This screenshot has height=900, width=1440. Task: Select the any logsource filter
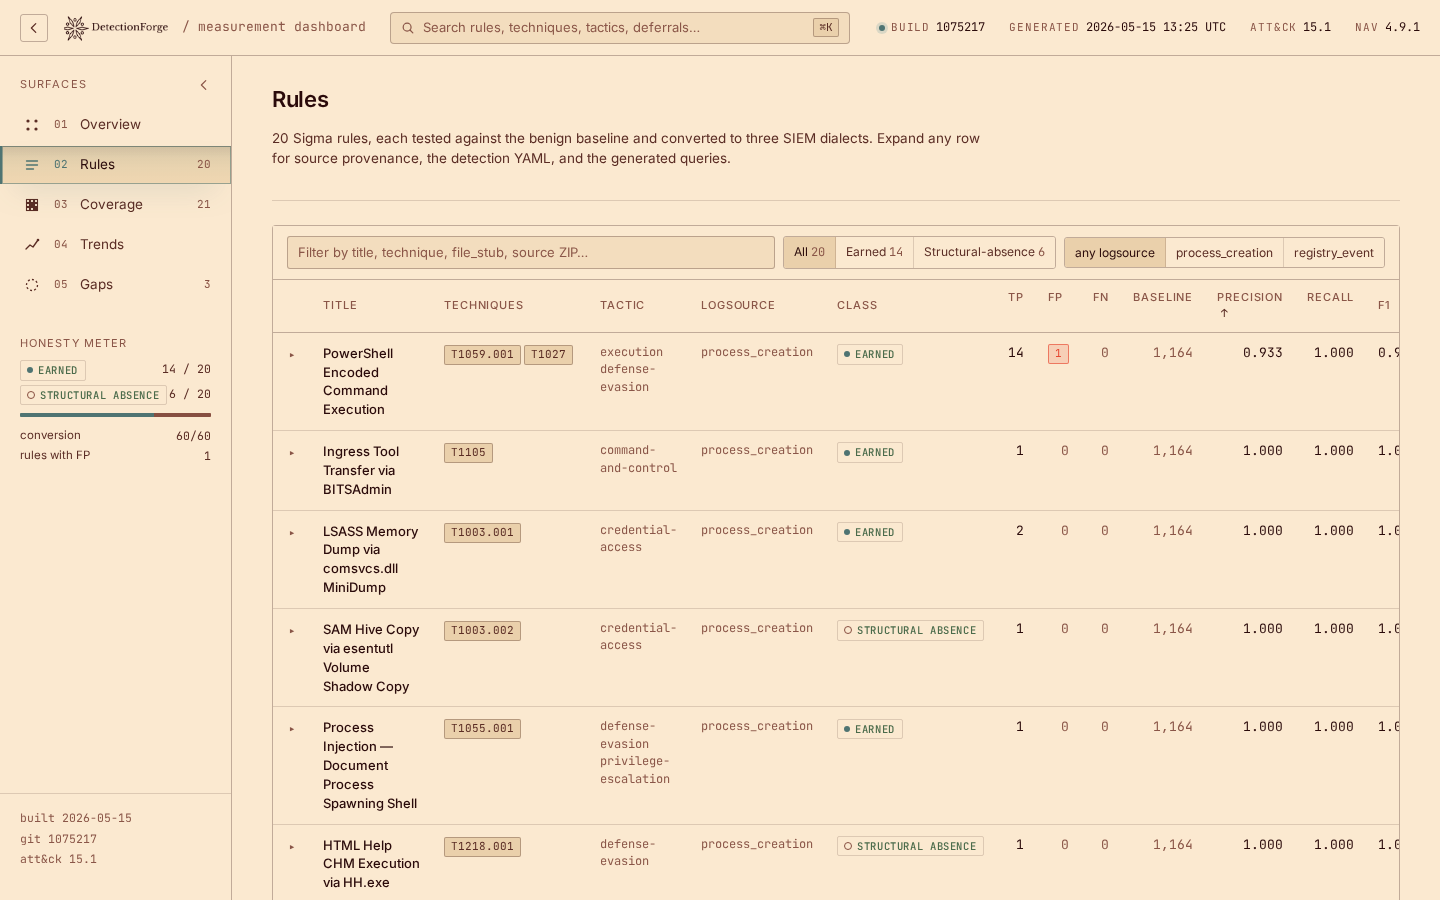point(1115,253)
